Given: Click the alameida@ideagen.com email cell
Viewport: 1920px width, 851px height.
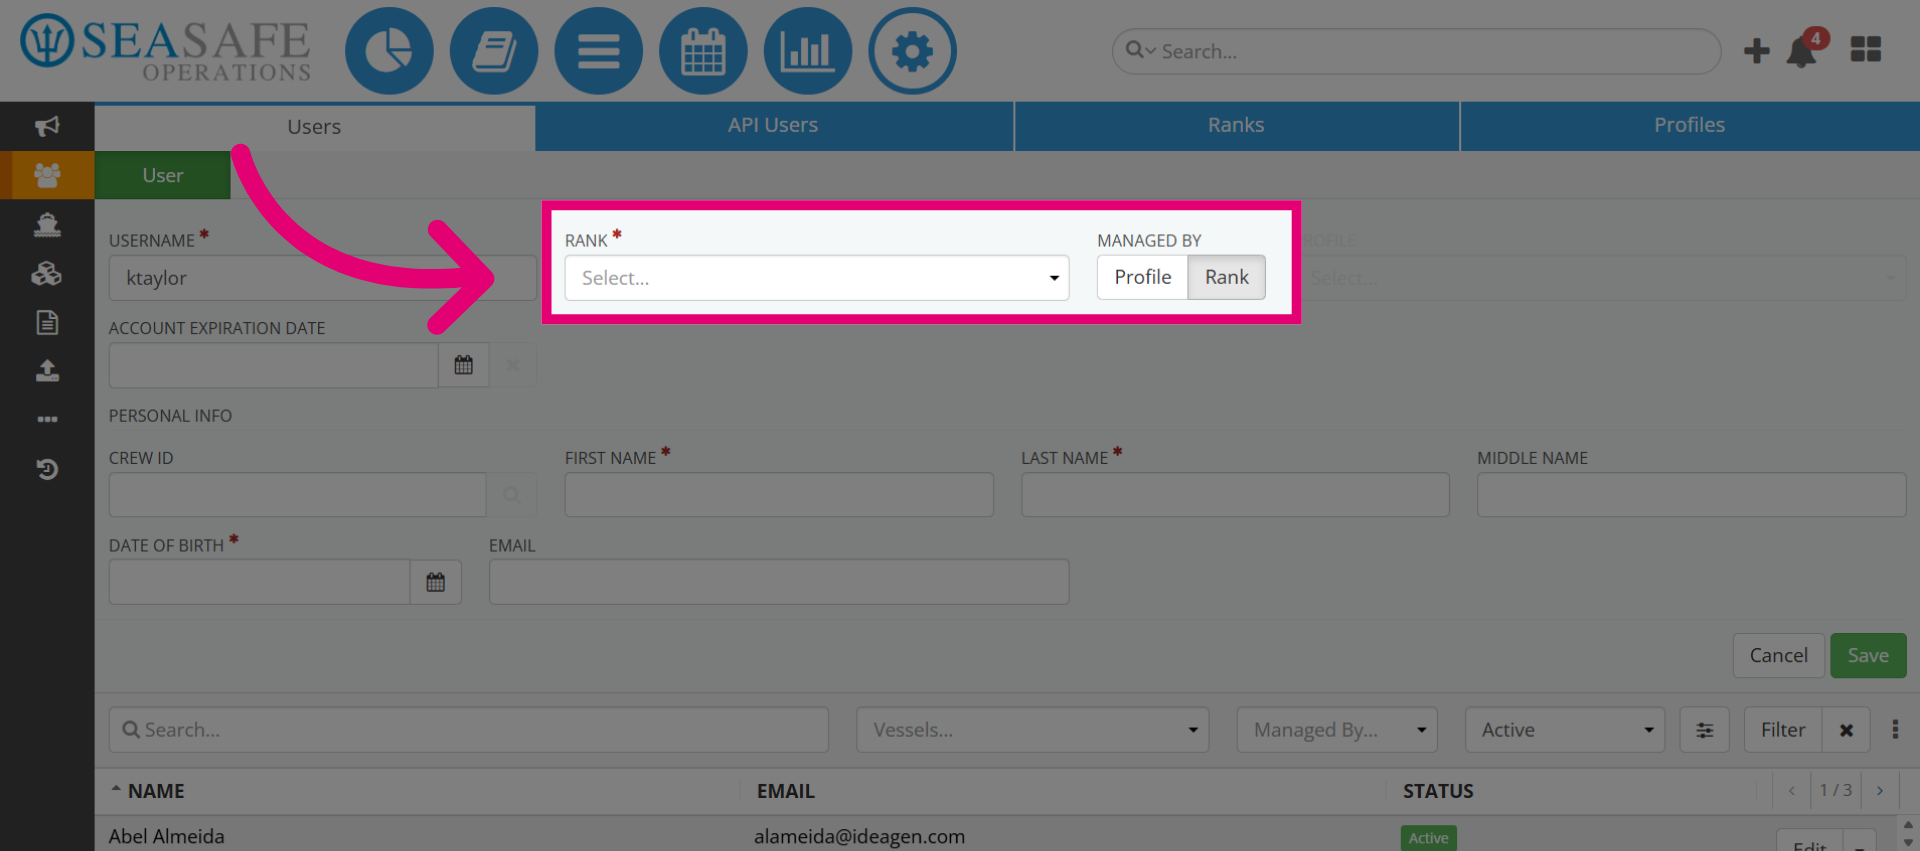Looking at the screenshot, I should click(859, 836).
